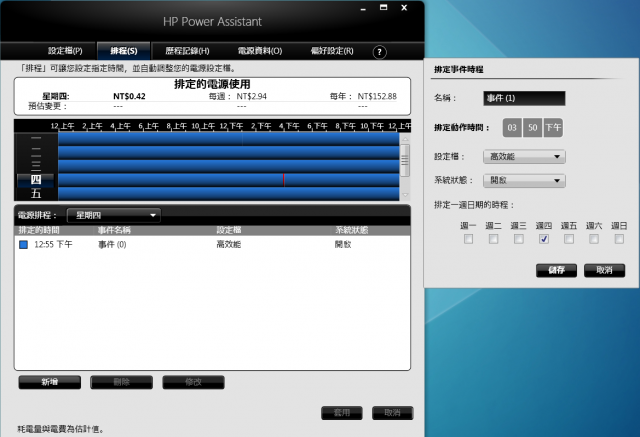640x437 pixels.
Task: Expand the 設定檔 高效能 dropdown
Action: 524,157
